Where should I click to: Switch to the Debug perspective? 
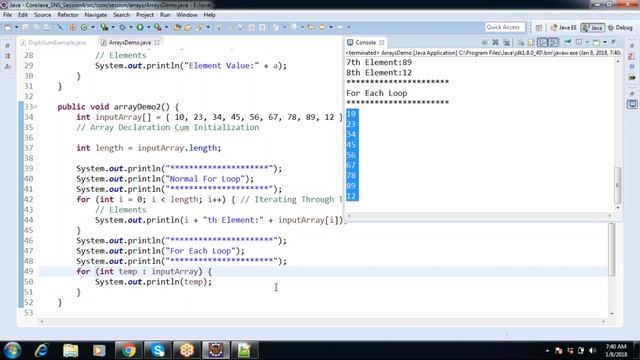620,28
